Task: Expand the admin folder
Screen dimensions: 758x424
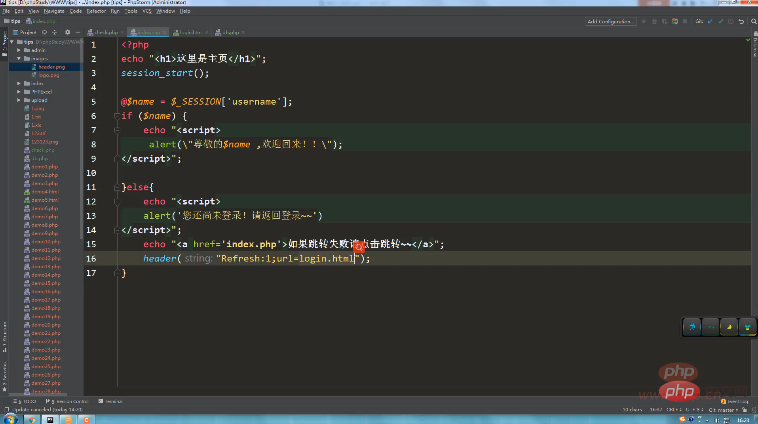Action: click(x=19, y=50)
